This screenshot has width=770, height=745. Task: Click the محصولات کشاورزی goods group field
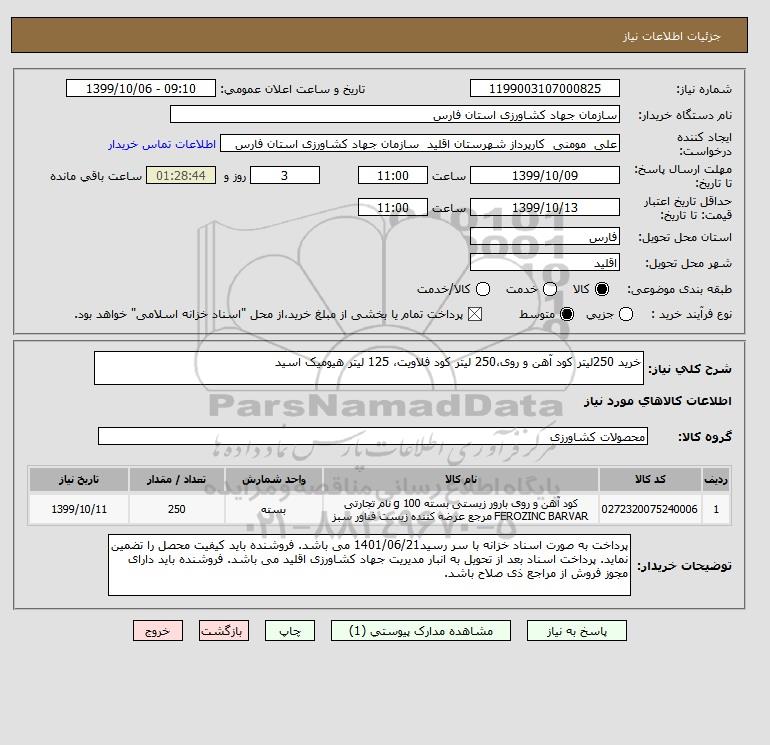tap(373, 436)
